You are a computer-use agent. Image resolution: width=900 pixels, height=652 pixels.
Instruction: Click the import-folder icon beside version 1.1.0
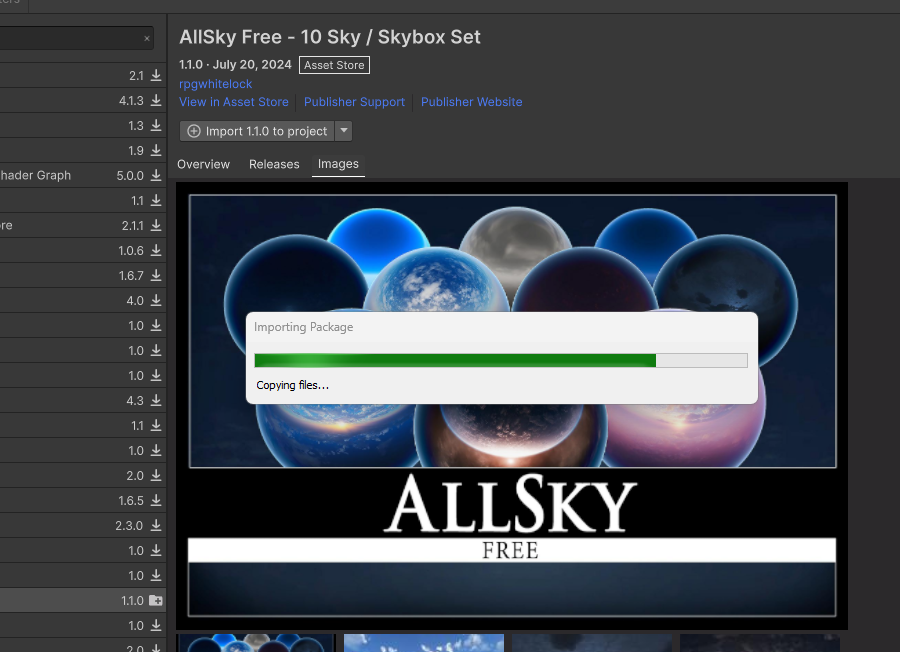(x=156, y=600)
